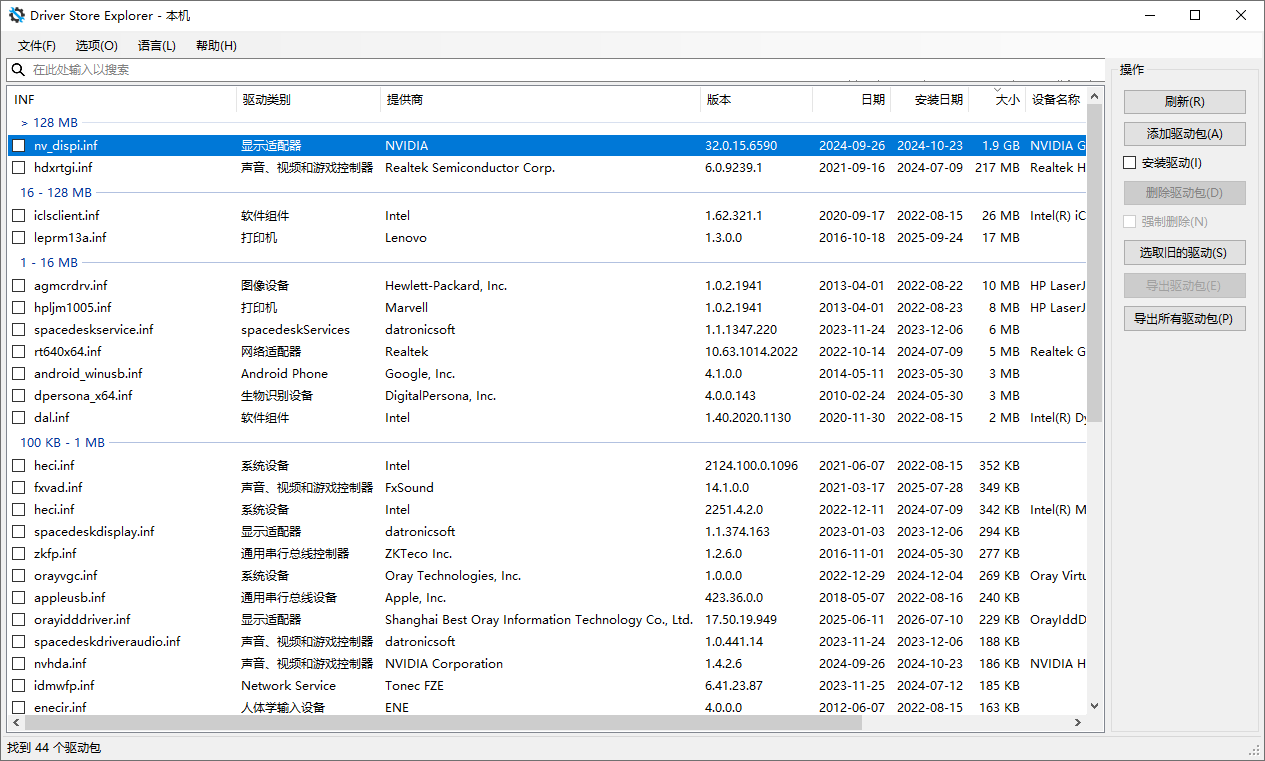The width and height of the screenshot is (1265, 761).
Task: Click the 添加驱动包(A) button
Action: point(1185,134)
